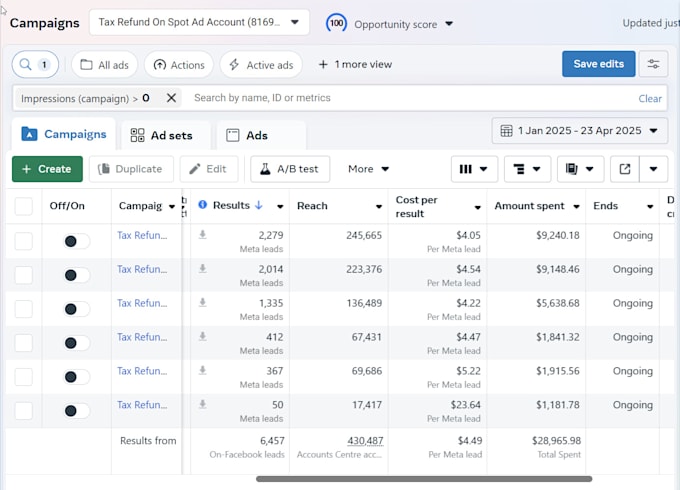The width and height of the screenshot is (680, 490).
Task: Open the reports icon dropdown
Action: pos(580,169)
